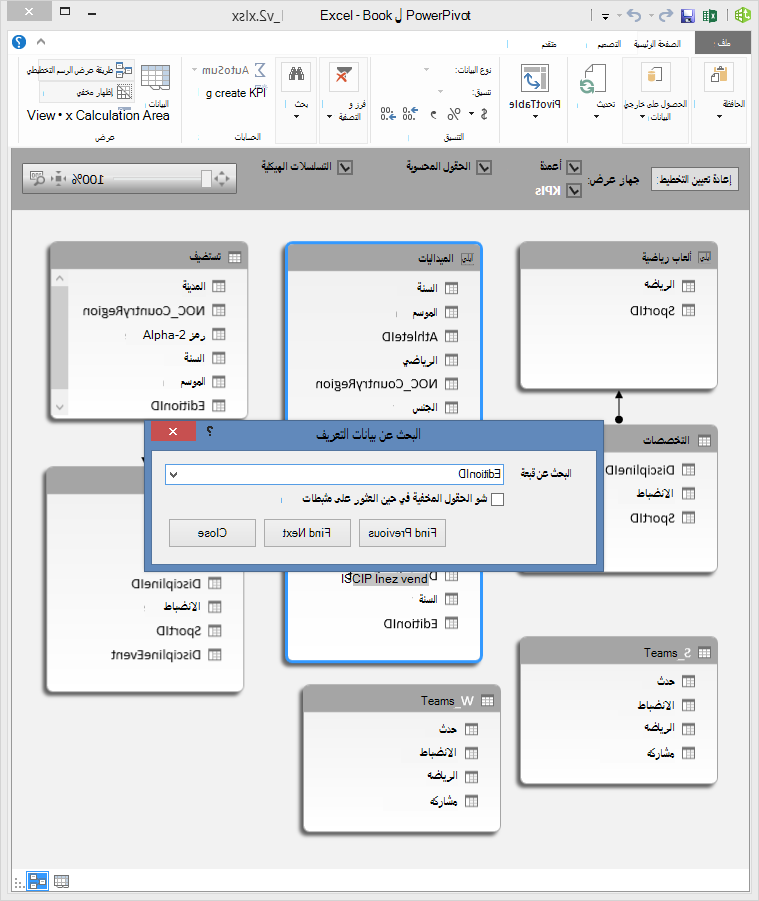Expand the الحافظة clipboard dropdown arrow
This screenshot has height=901, width=759.
pyautogui.click(x=719, y=117)
